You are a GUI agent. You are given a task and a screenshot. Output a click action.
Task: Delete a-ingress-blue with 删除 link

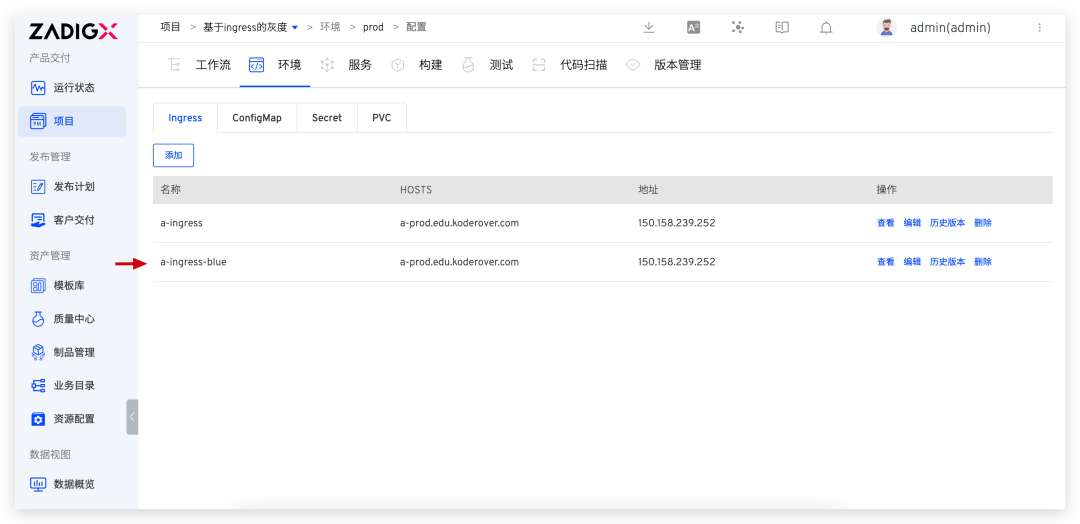[983, 262]
